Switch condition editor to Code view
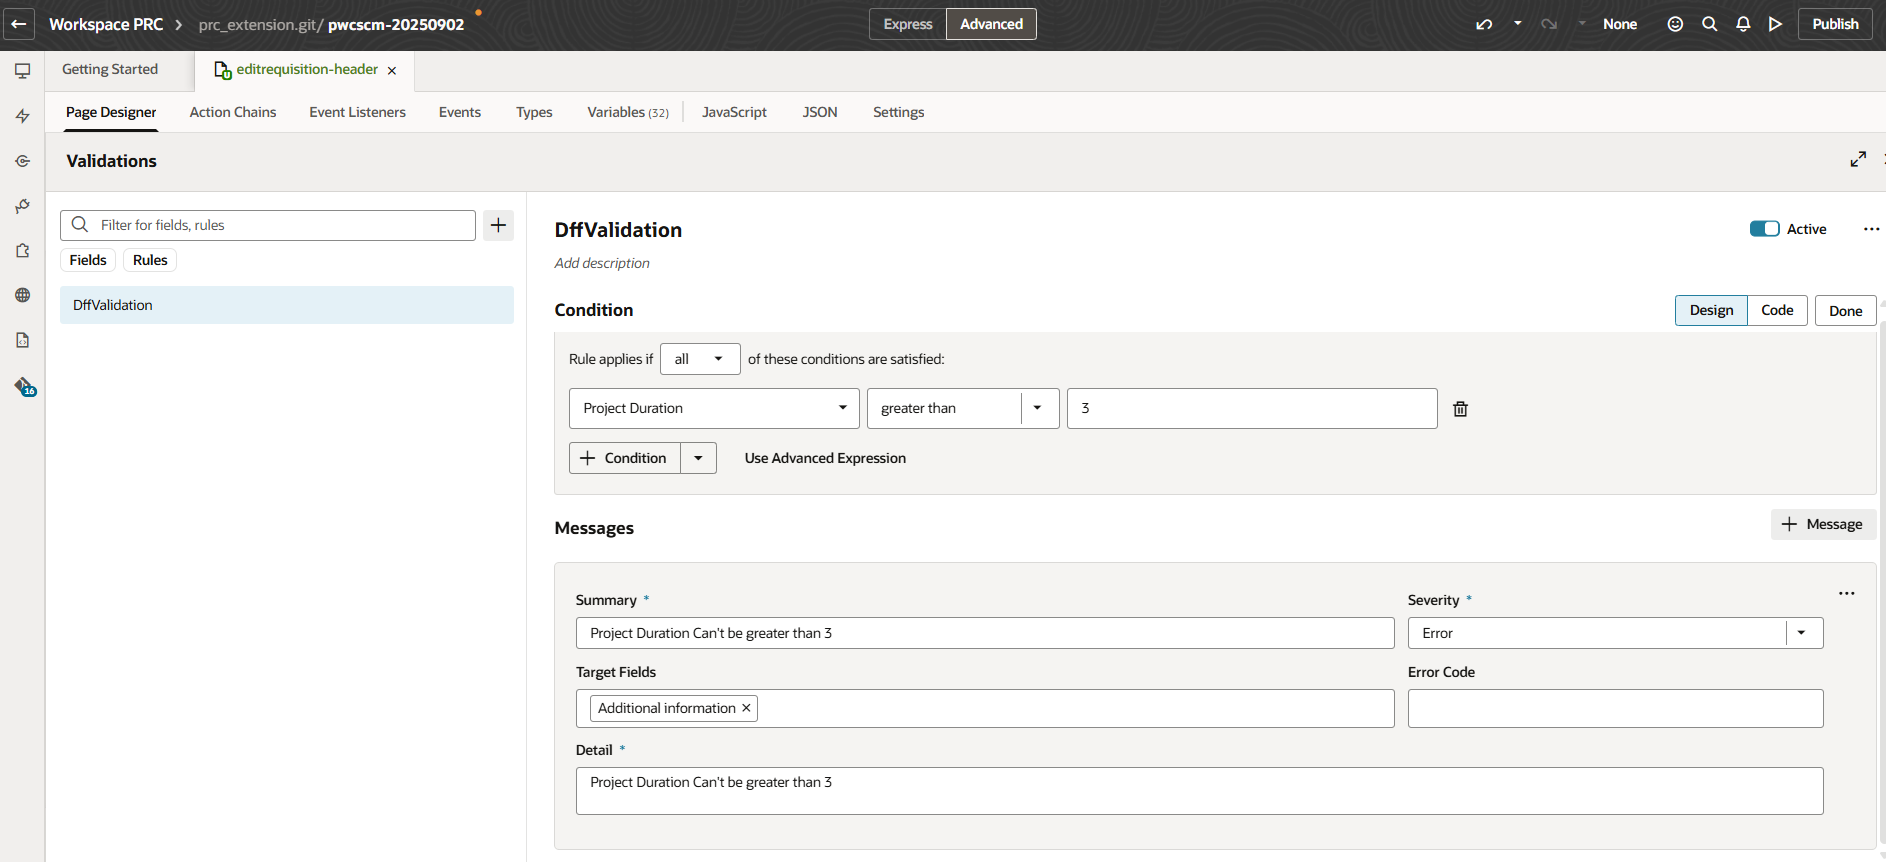The image size is (1886, 862). pos(1777,310)
